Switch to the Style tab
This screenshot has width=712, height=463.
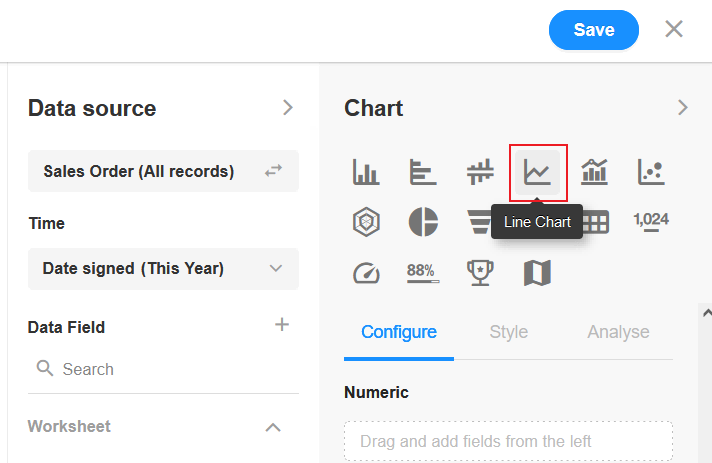(509, 332)
